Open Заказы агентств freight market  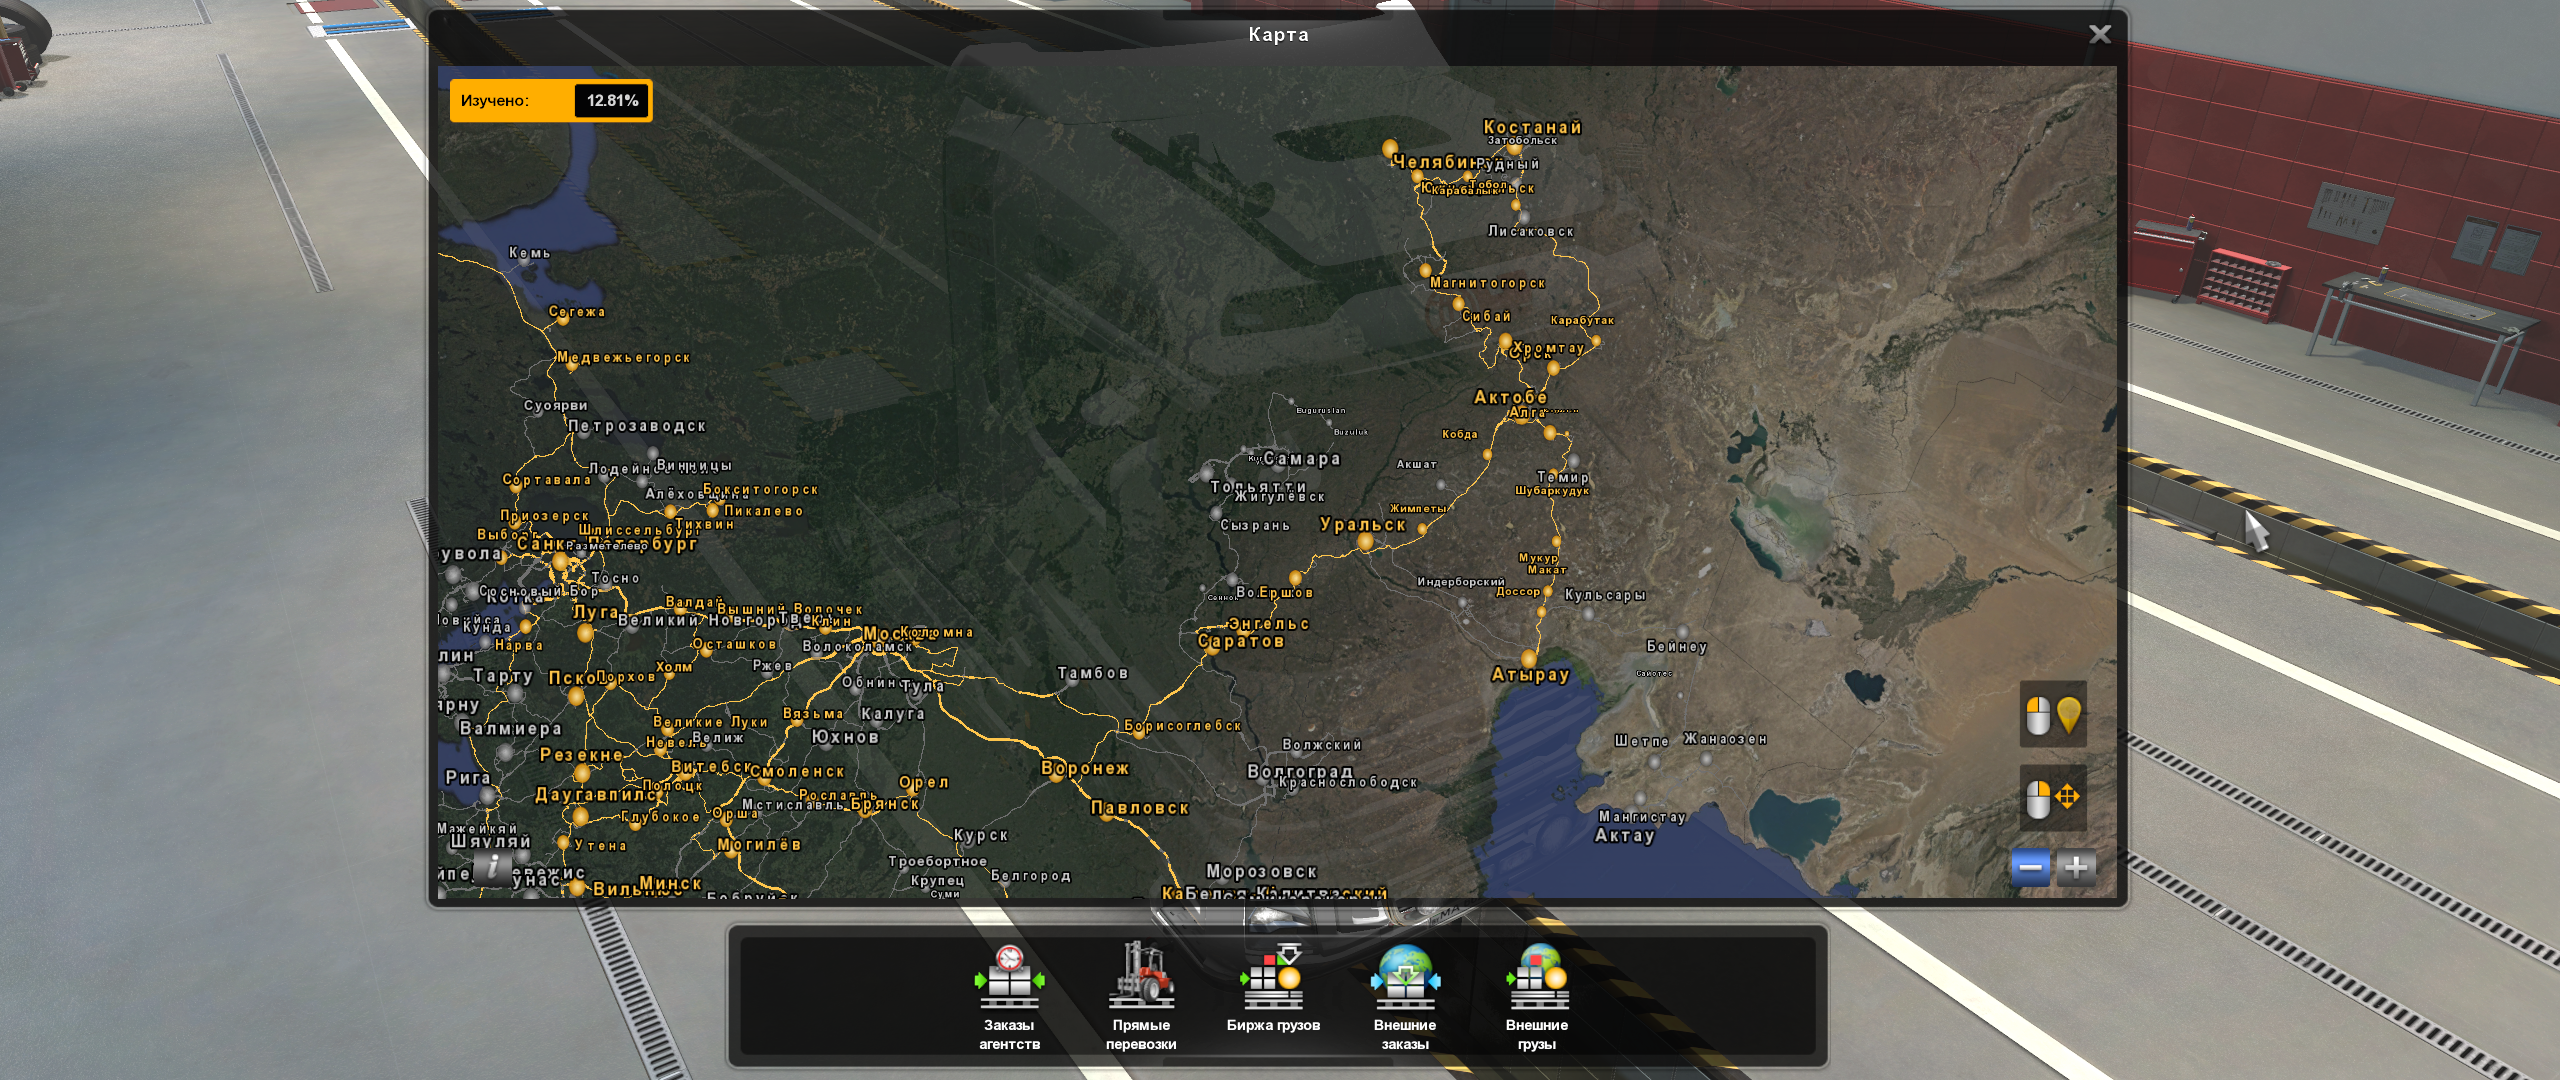[1009, 996]
